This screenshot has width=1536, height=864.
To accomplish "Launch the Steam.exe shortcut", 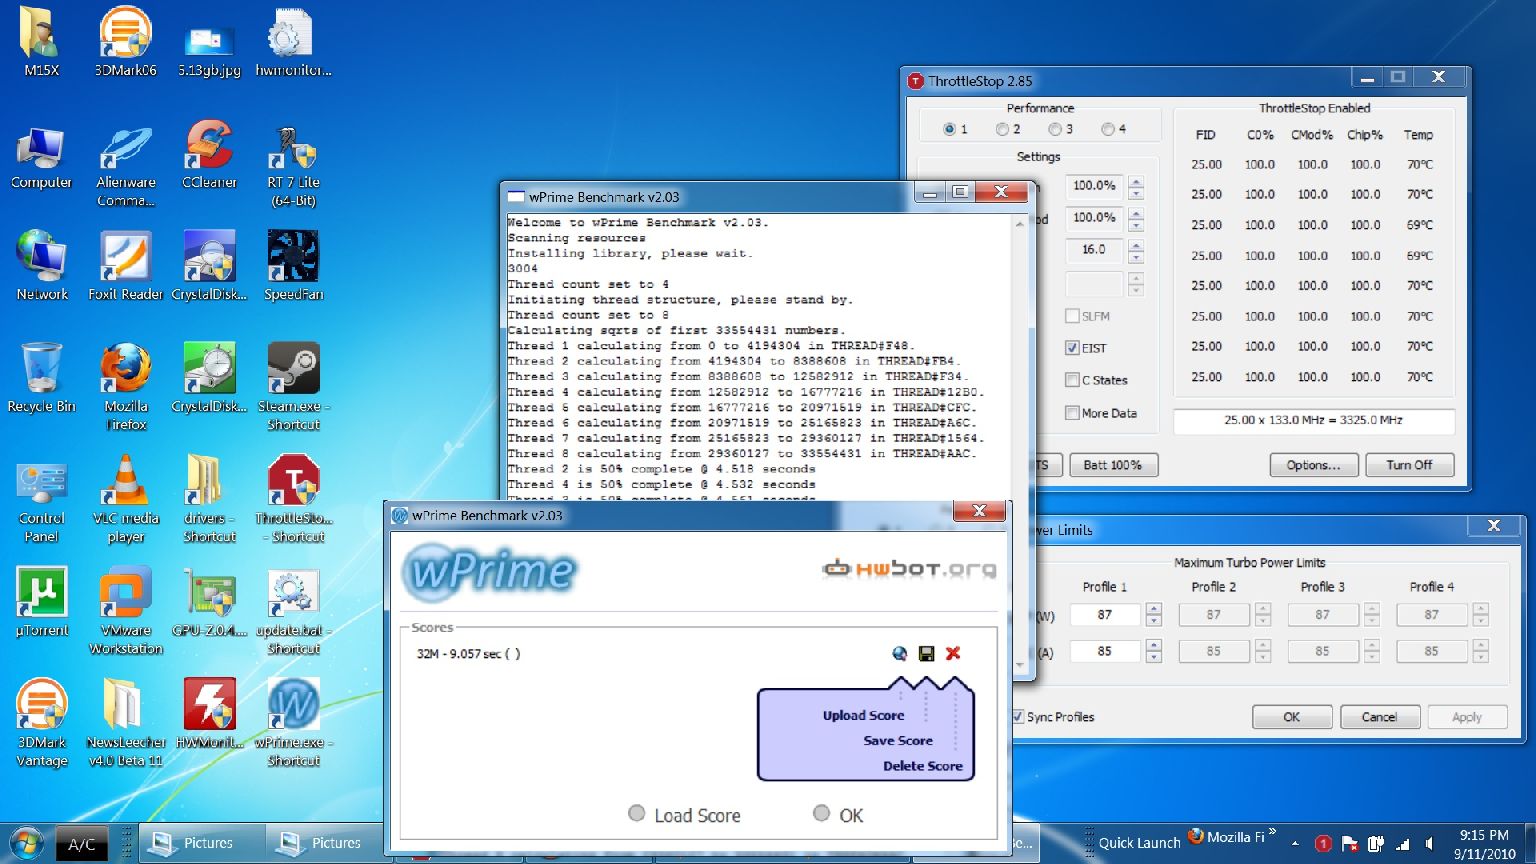I will 293,386.
